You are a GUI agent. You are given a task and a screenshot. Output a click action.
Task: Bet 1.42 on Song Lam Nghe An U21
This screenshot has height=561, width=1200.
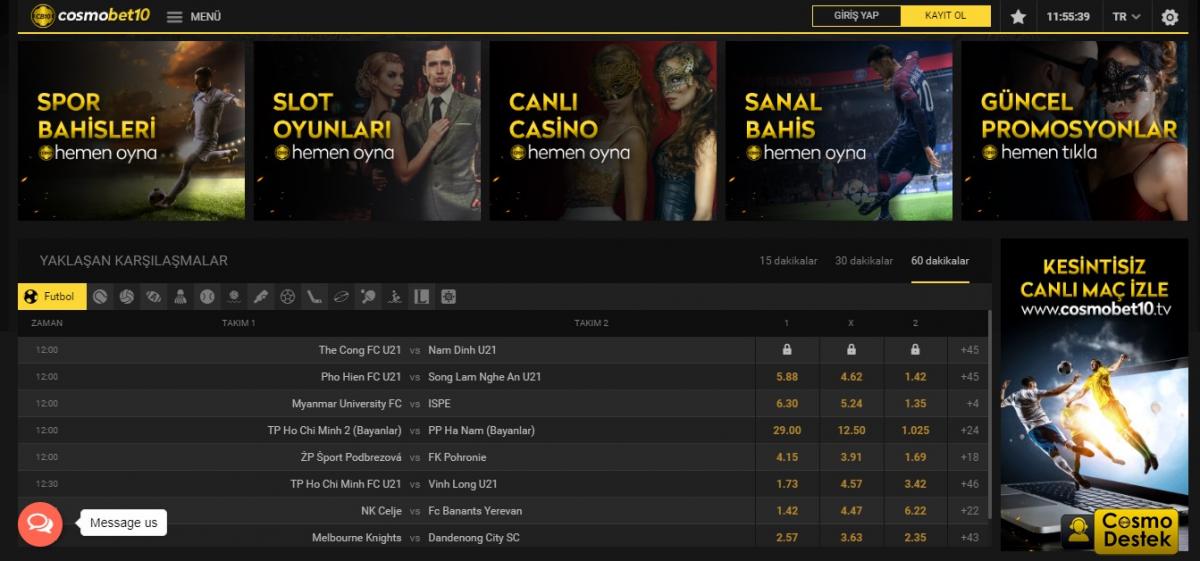(915, 377)
